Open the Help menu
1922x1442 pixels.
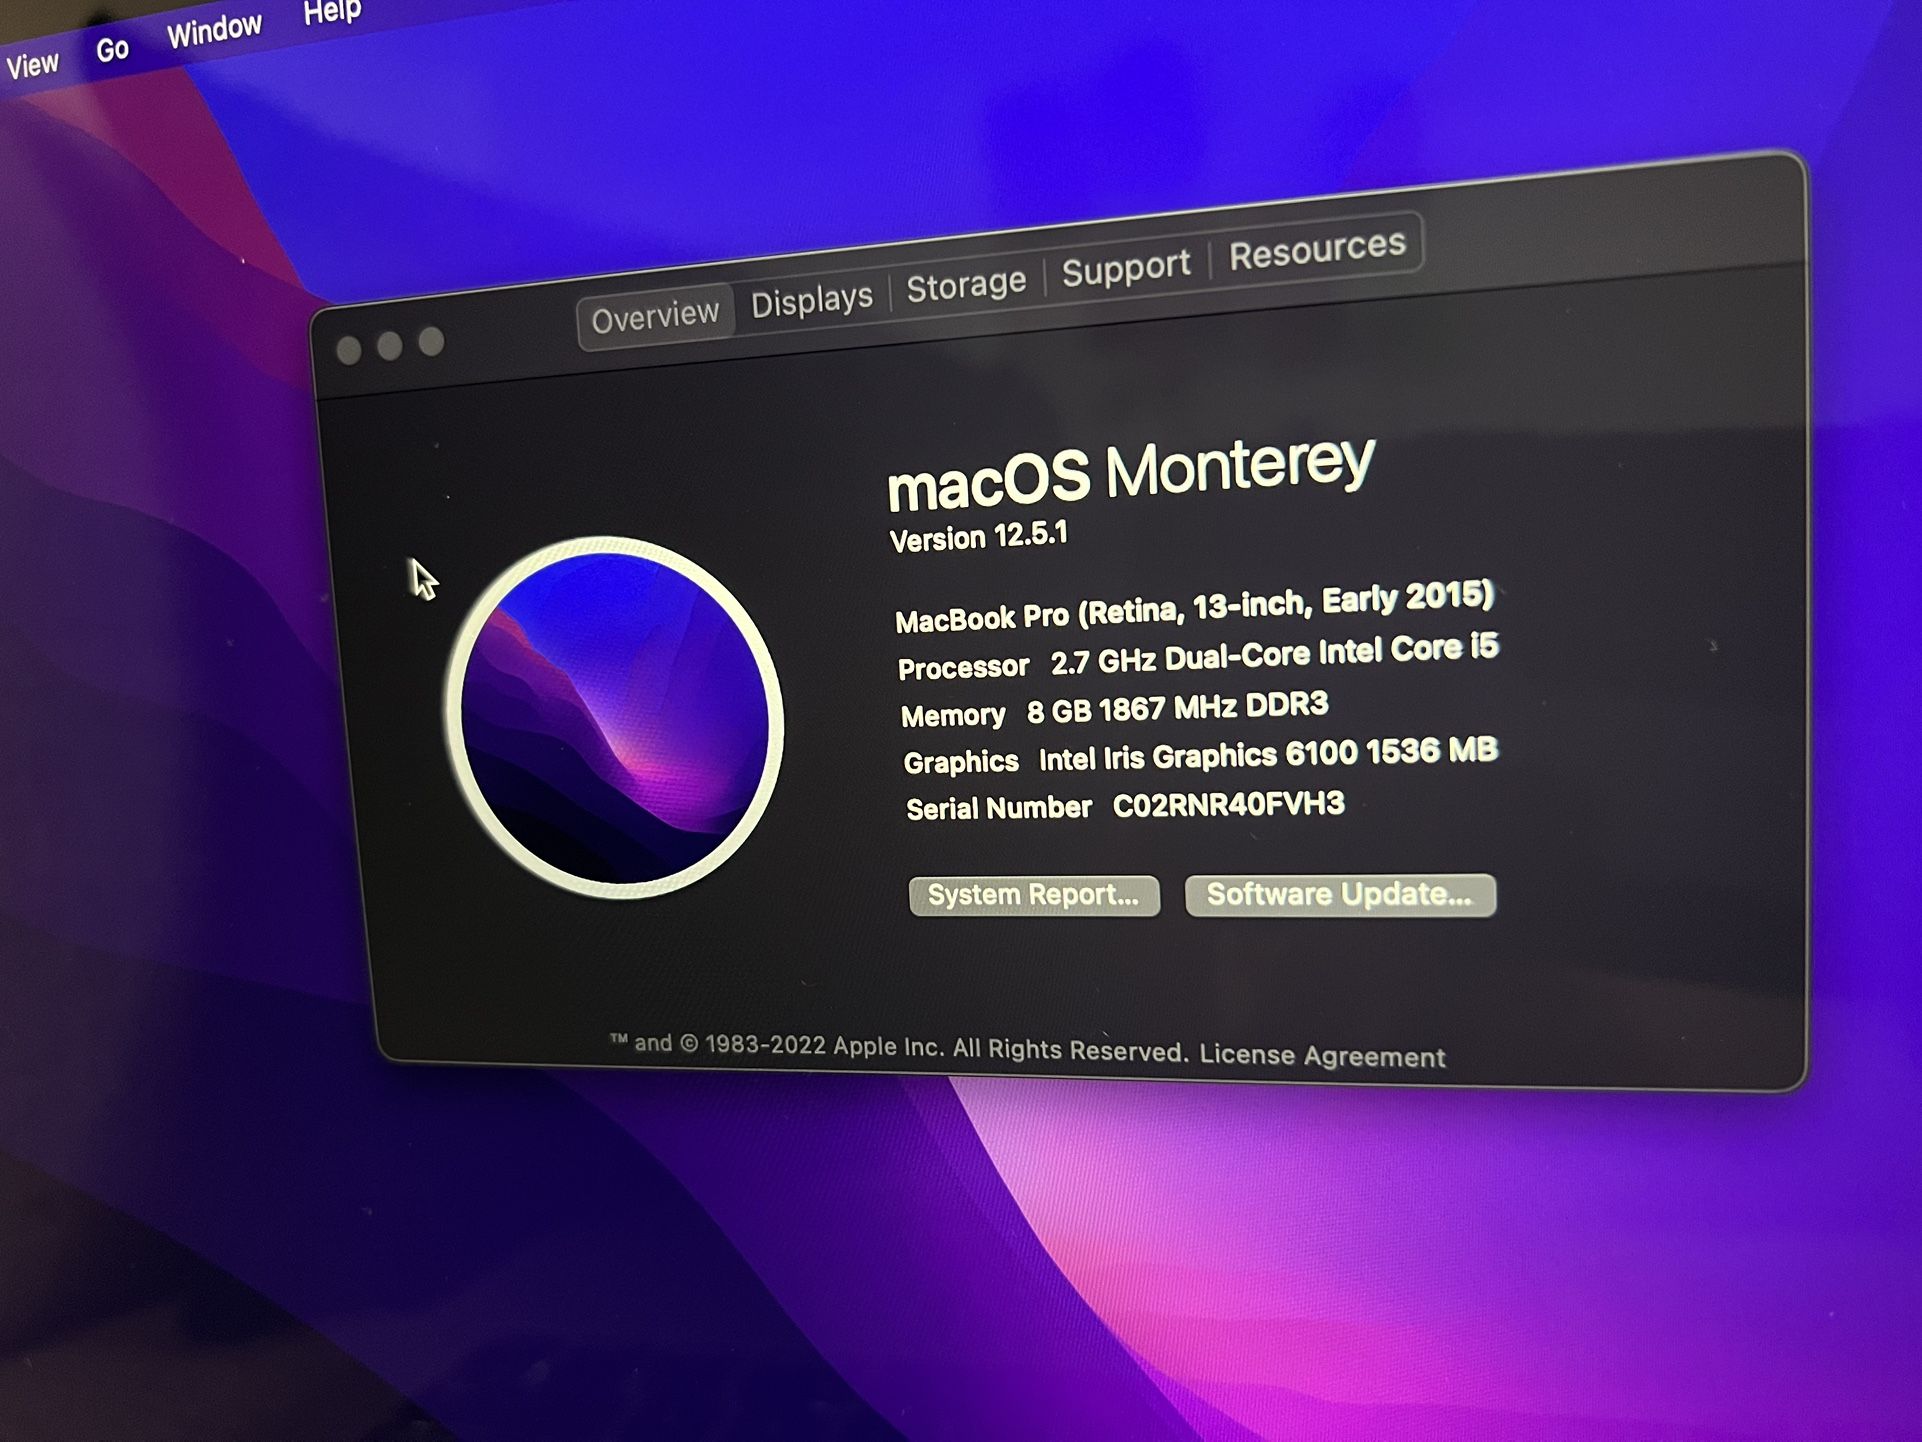click(x=331, y=11)
